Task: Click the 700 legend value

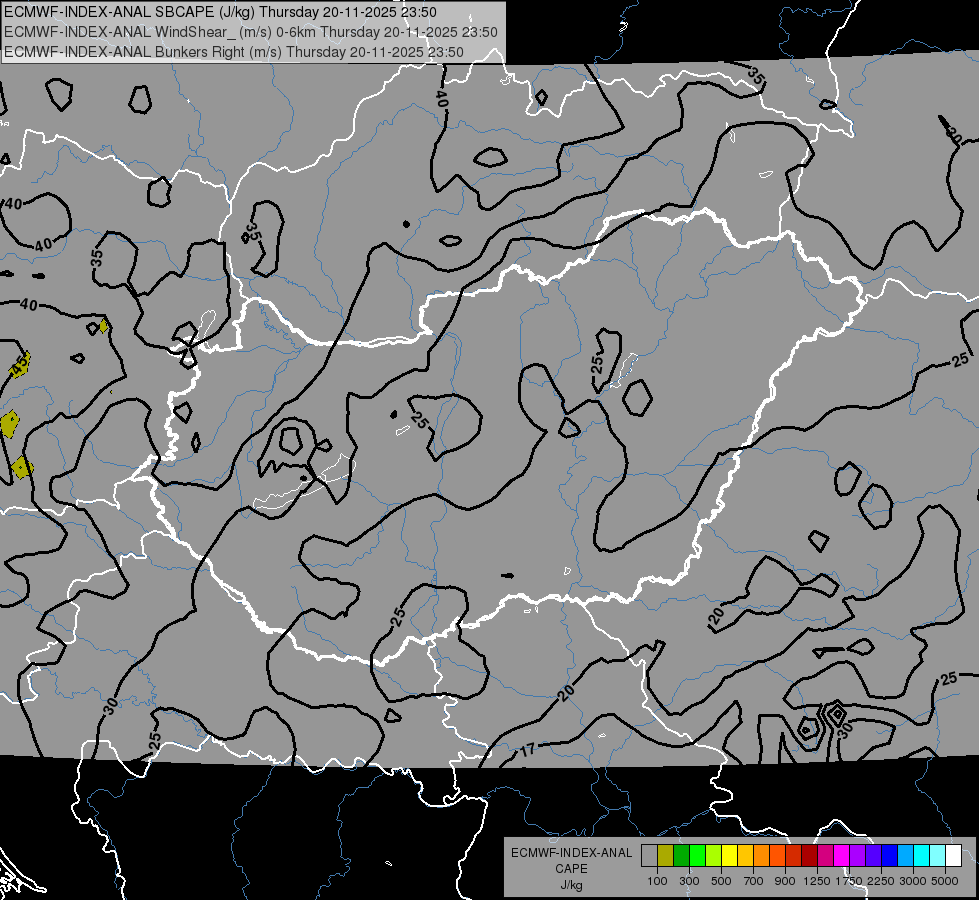Action: 754,881
